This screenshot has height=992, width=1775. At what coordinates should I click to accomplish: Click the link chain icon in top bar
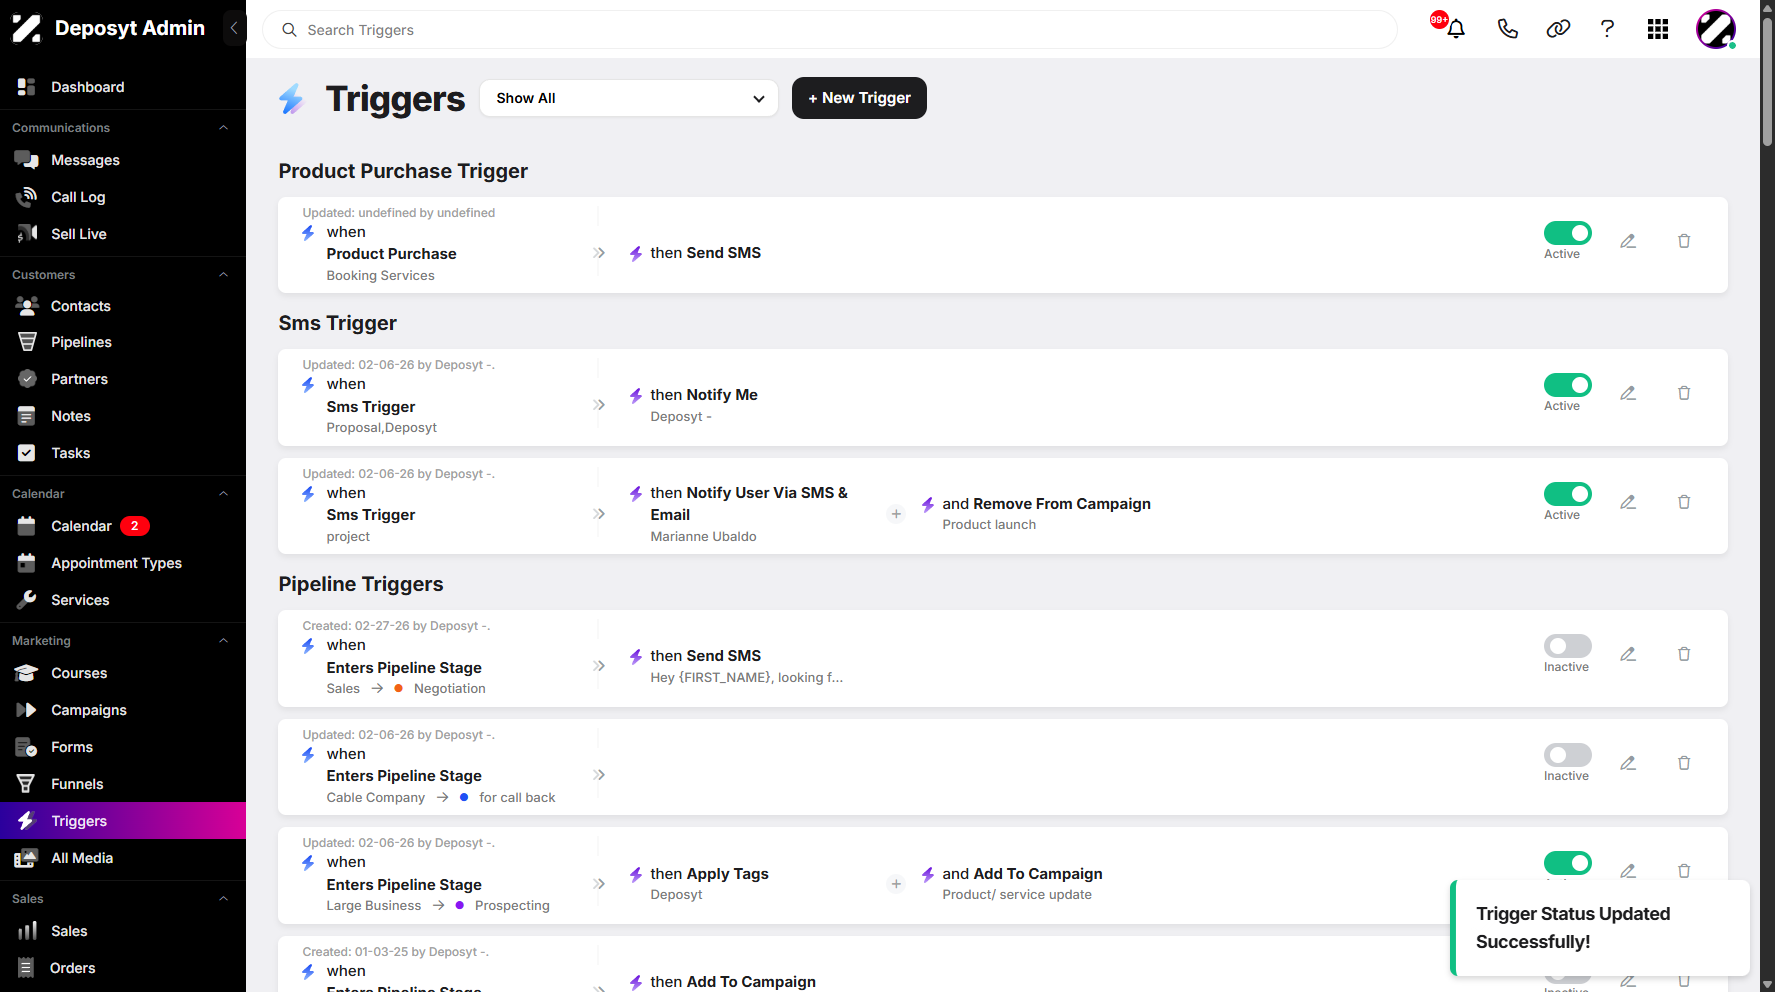tap(1558, 29)
